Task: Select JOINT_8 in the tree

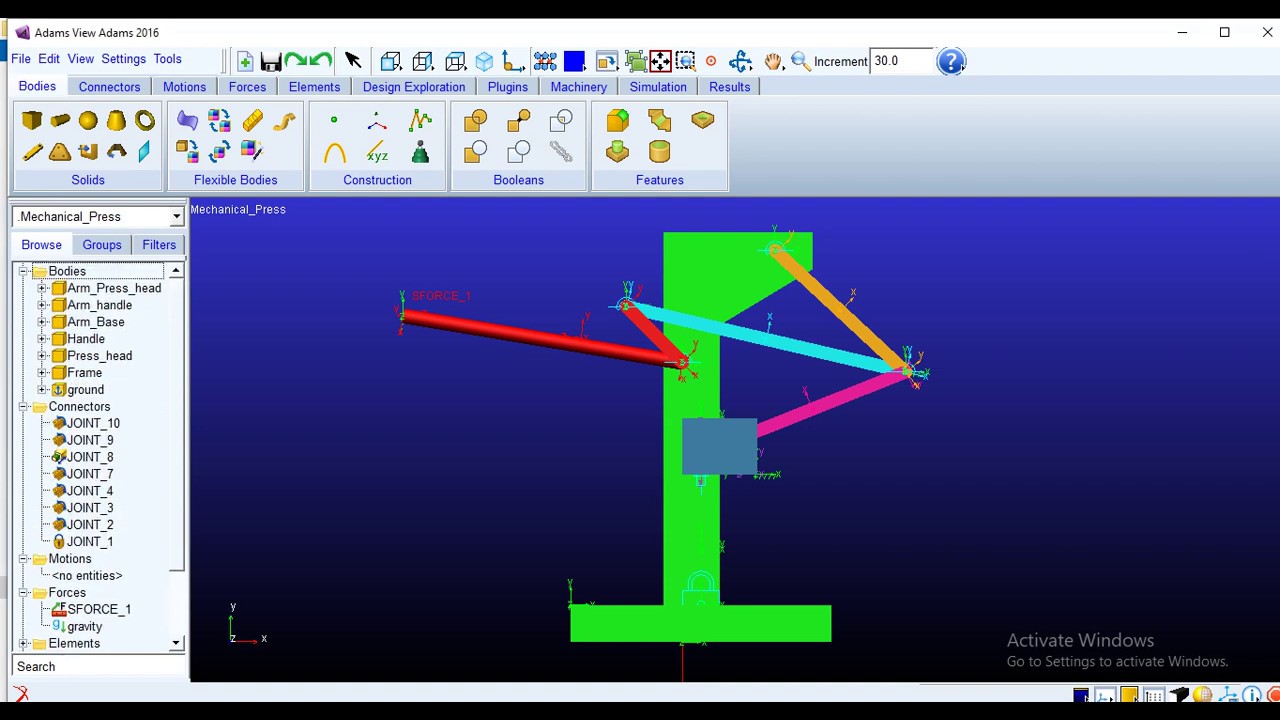Action: tap(90, 457)
